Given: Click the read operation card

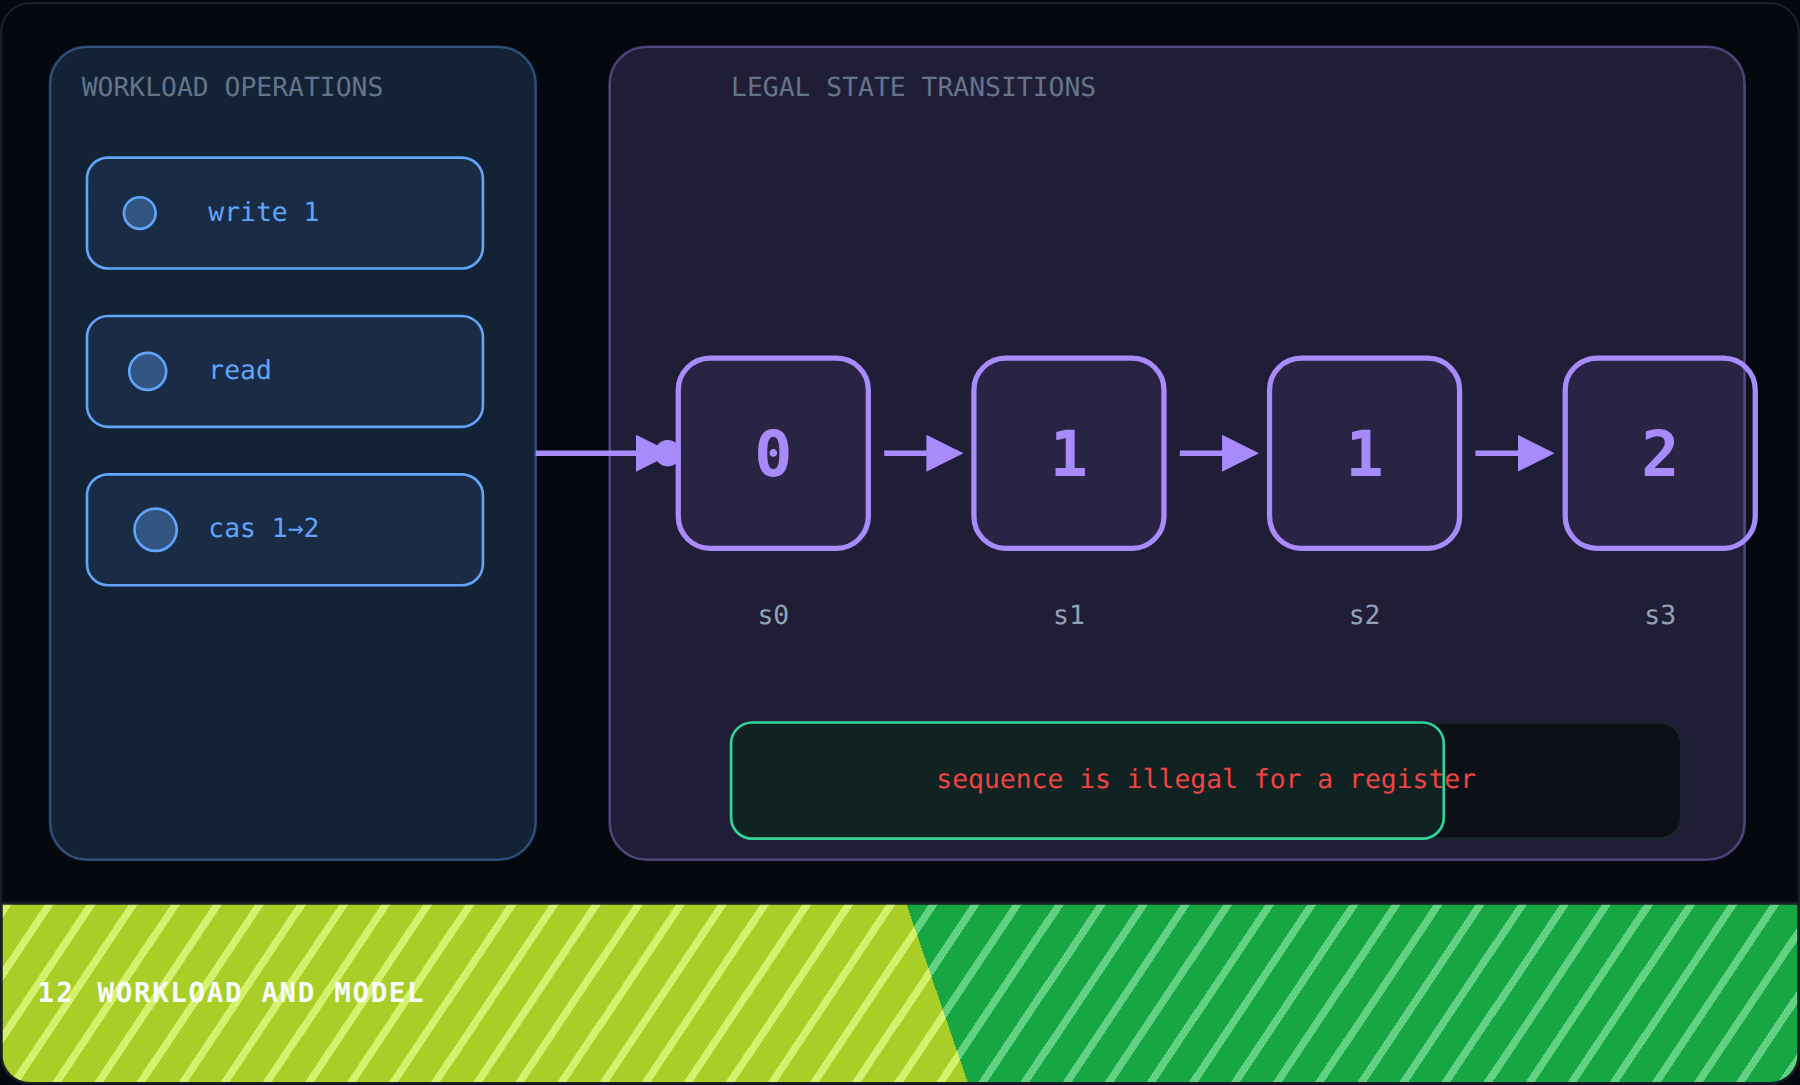Looking at the screenshot, I should [285, 371].
